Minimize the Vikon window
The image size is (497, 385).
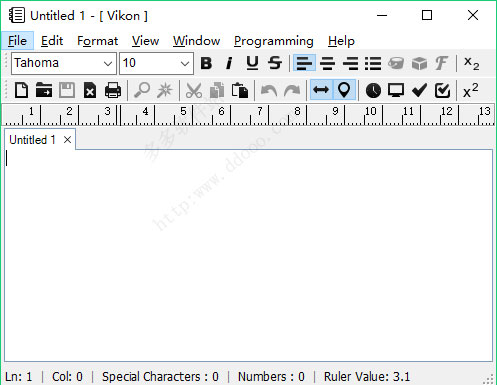click(382, 15)
